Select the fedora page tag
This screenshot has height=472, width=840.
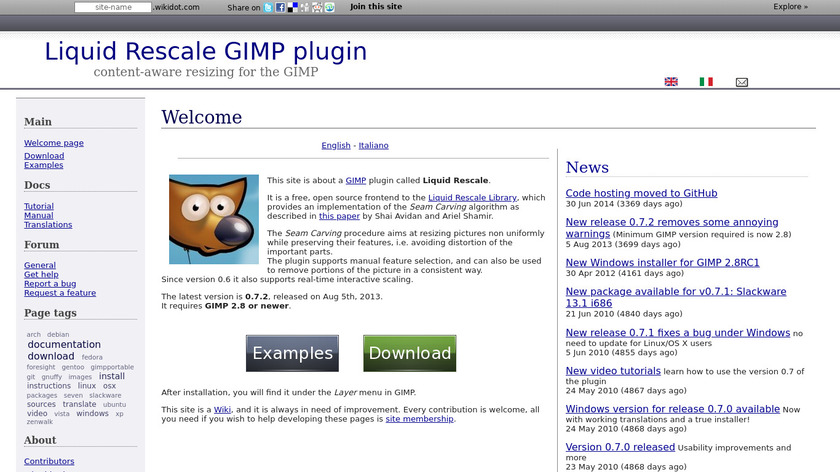(x=92, y=357)
